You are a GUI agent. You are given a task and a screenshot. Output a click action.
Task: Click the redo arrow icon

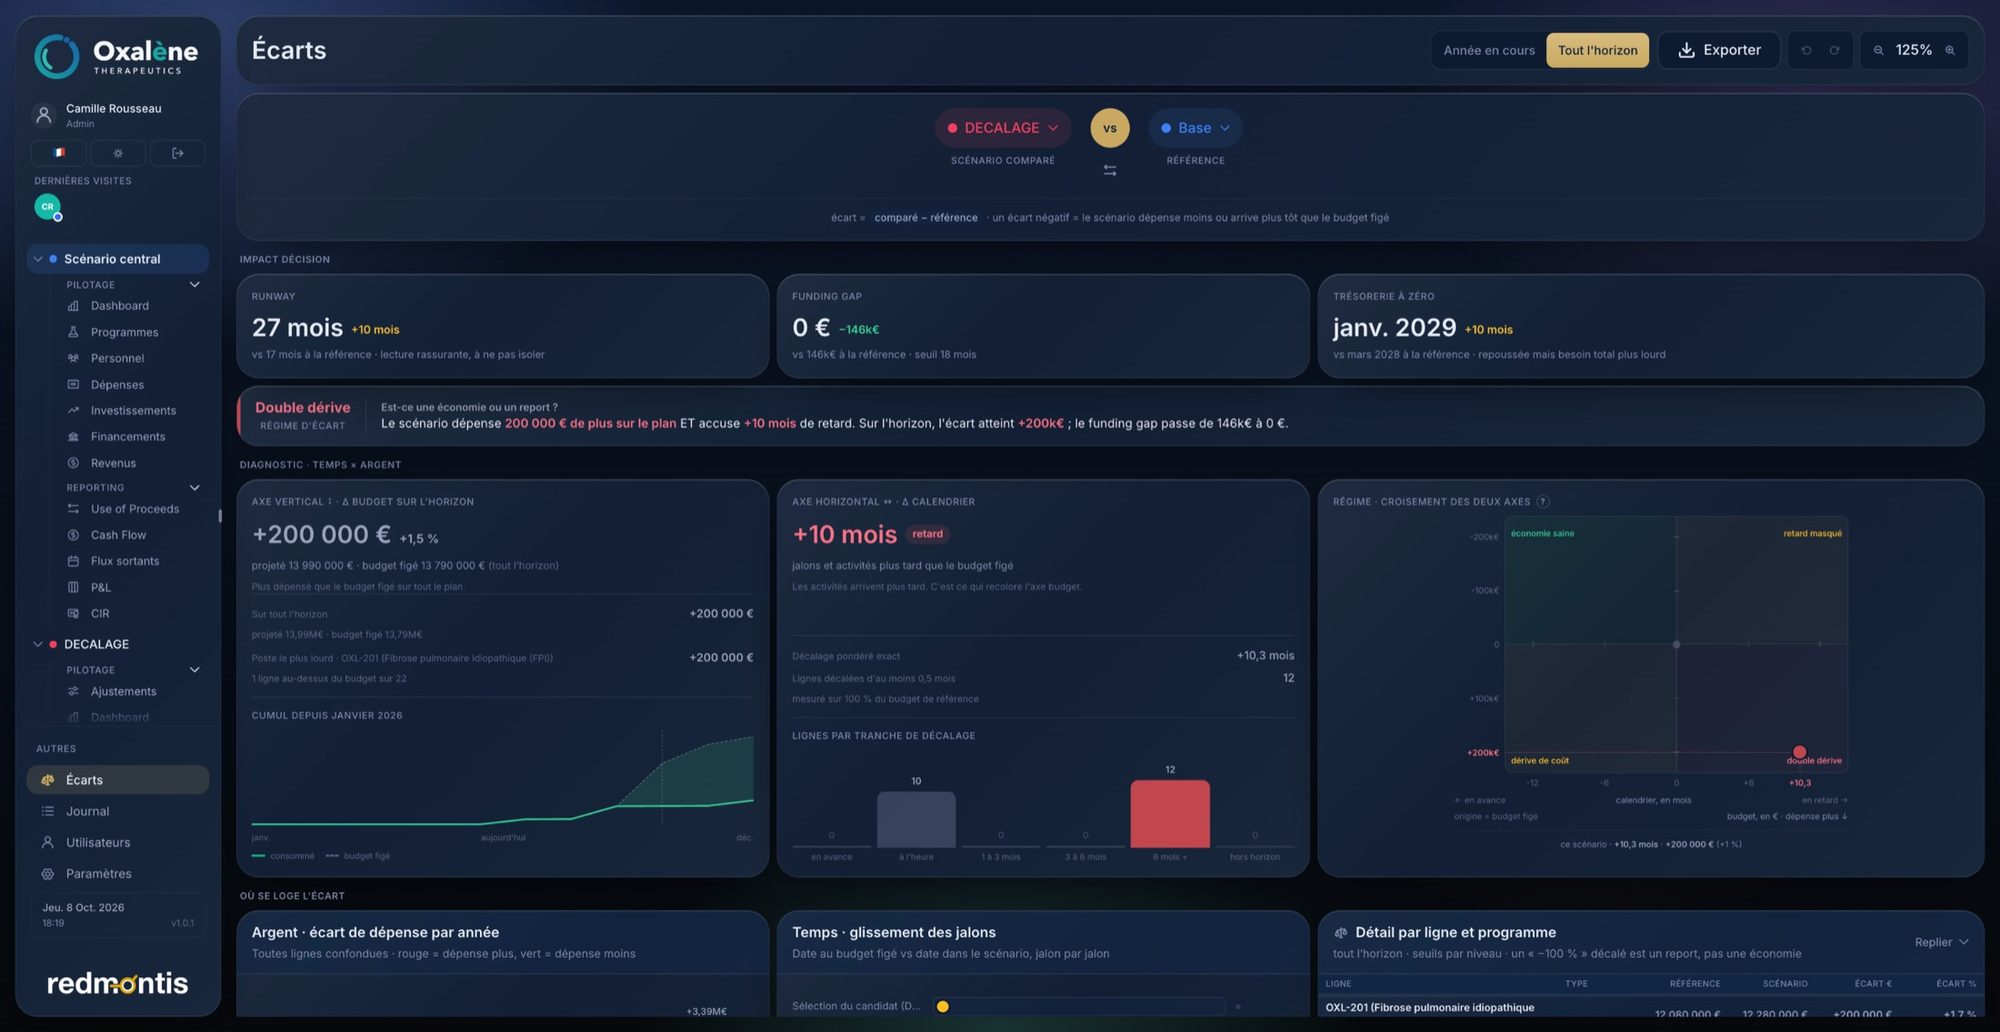1834,50
